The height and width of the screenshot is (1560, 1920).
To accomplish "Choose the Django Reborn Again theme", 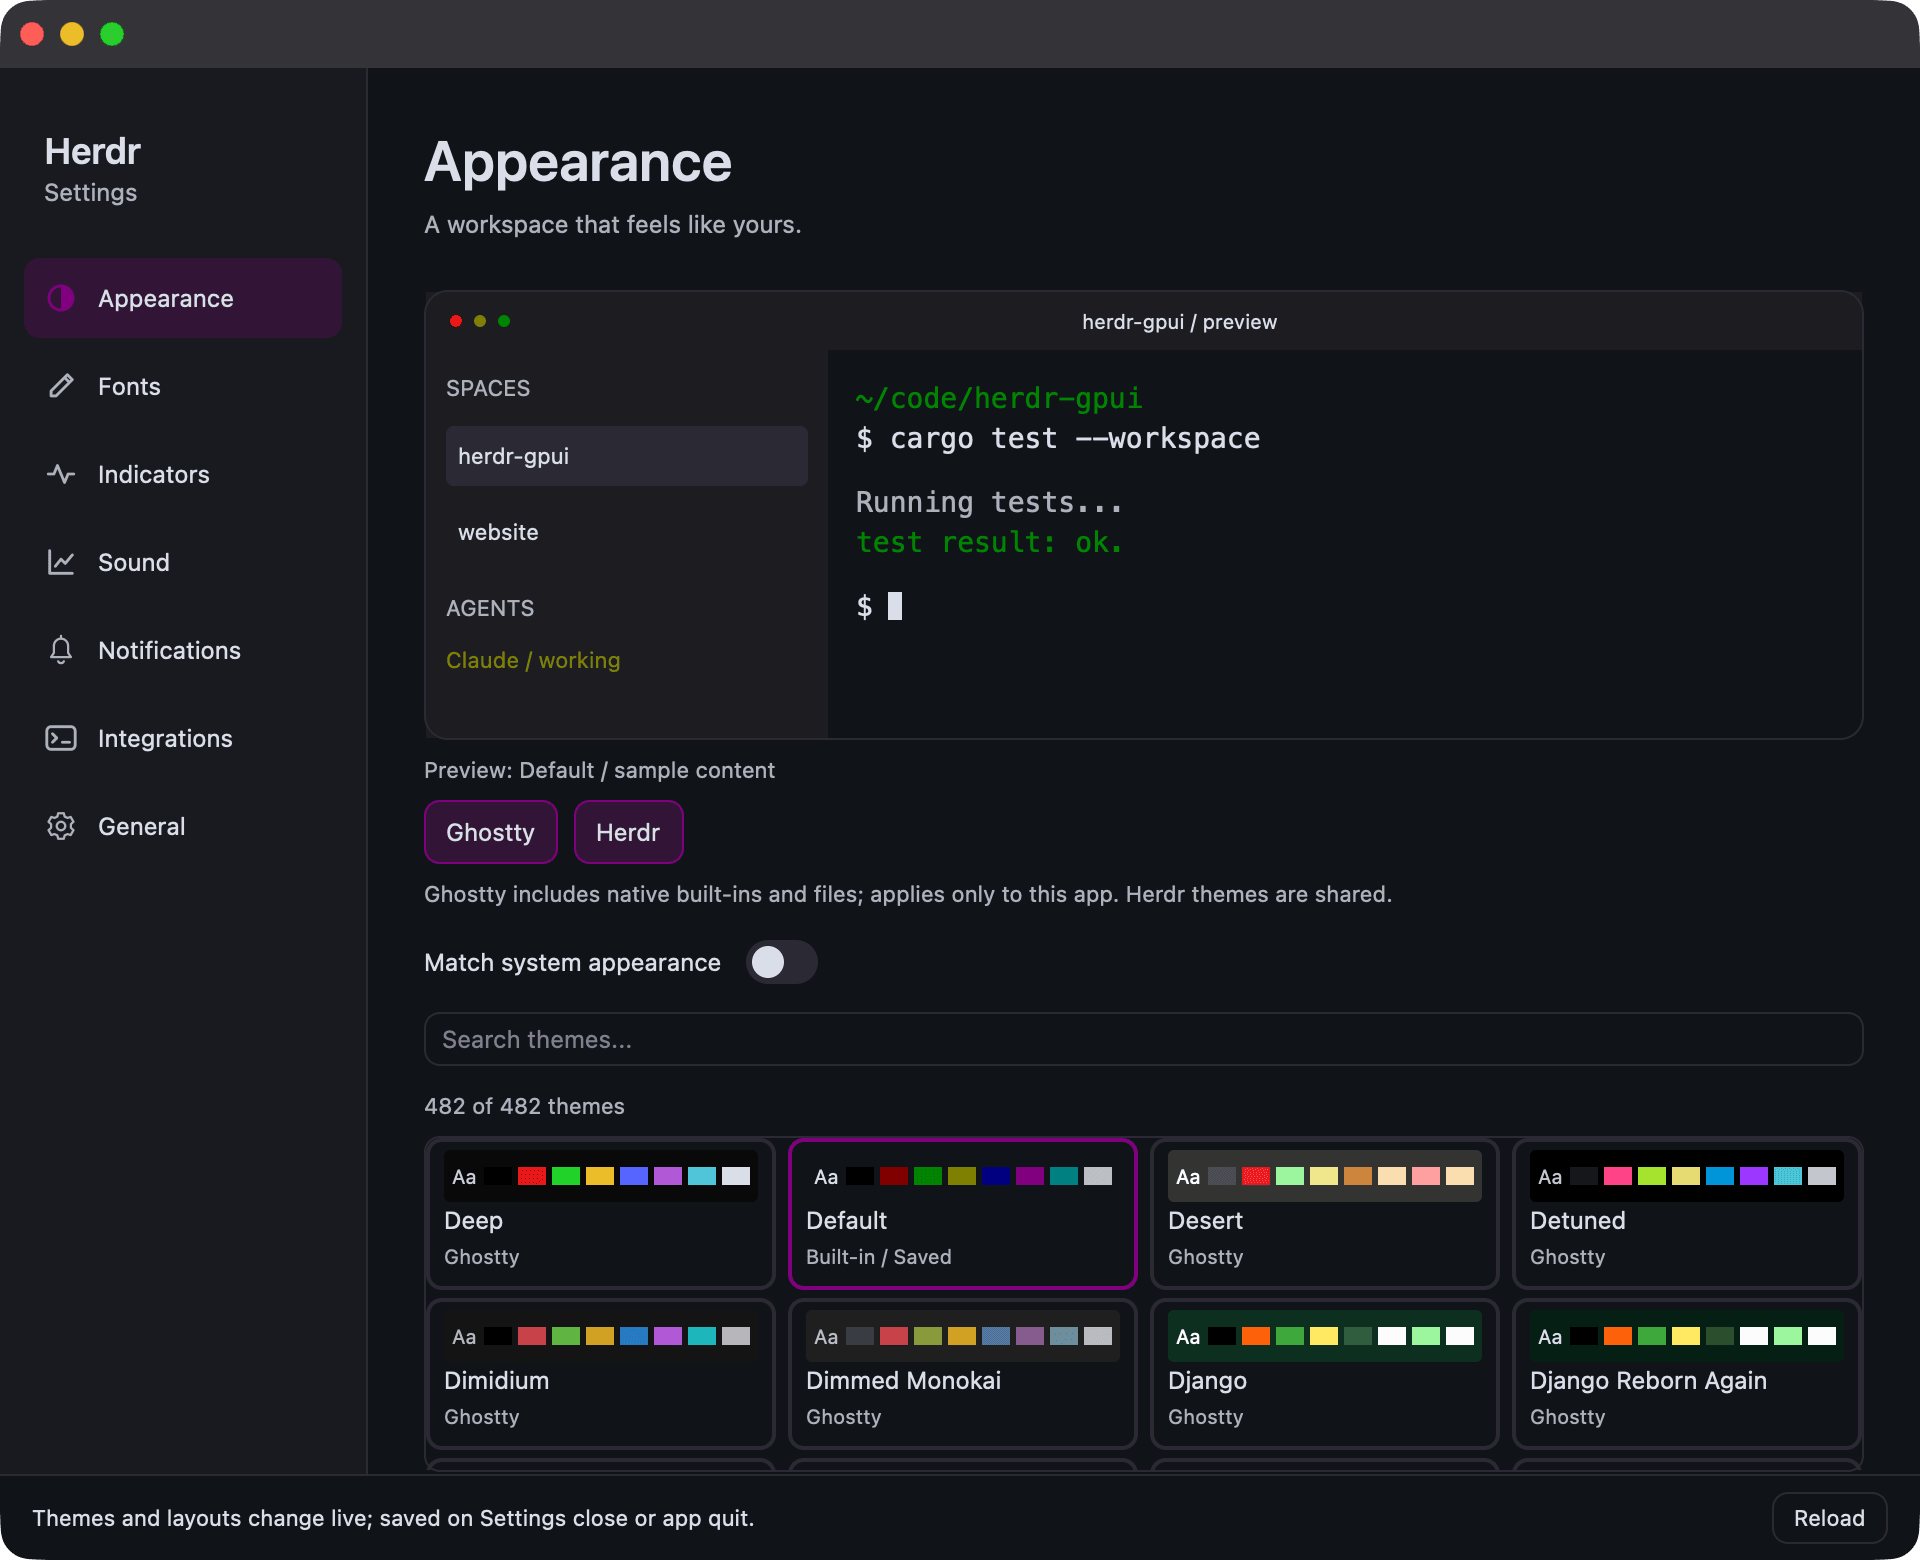I will point(1687,1373).
